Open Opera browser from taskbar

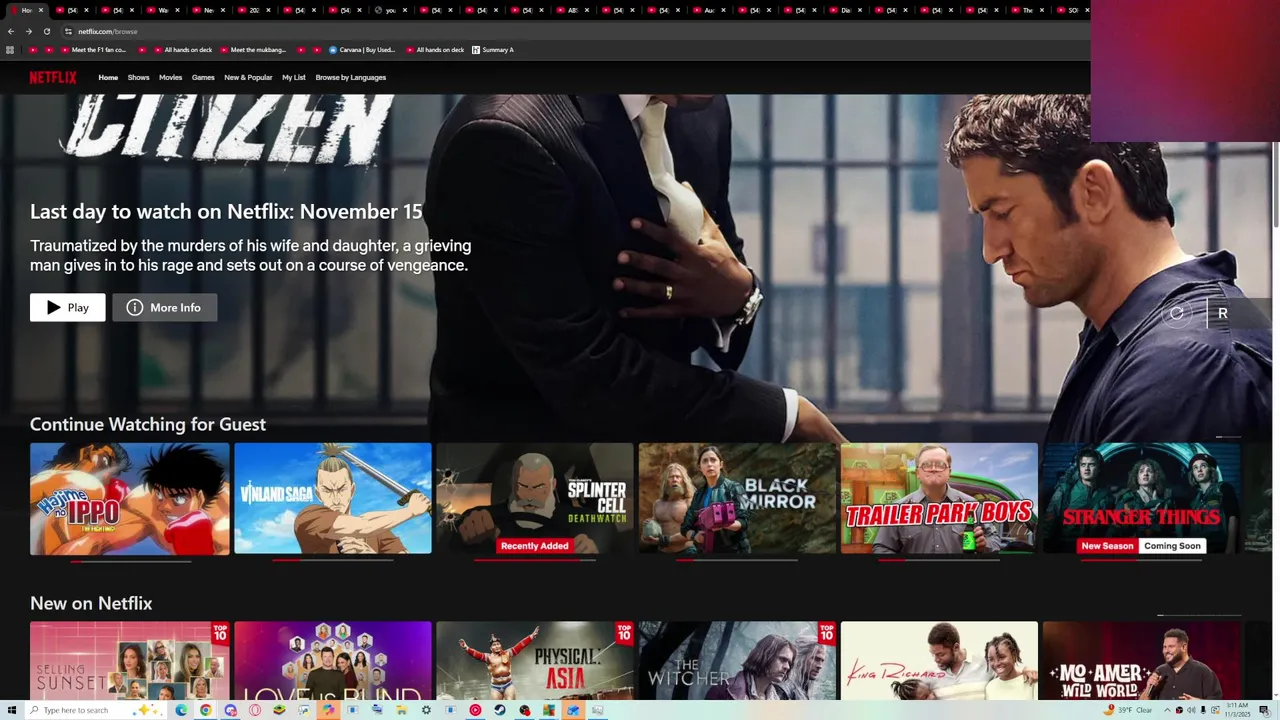click(255, 710)
